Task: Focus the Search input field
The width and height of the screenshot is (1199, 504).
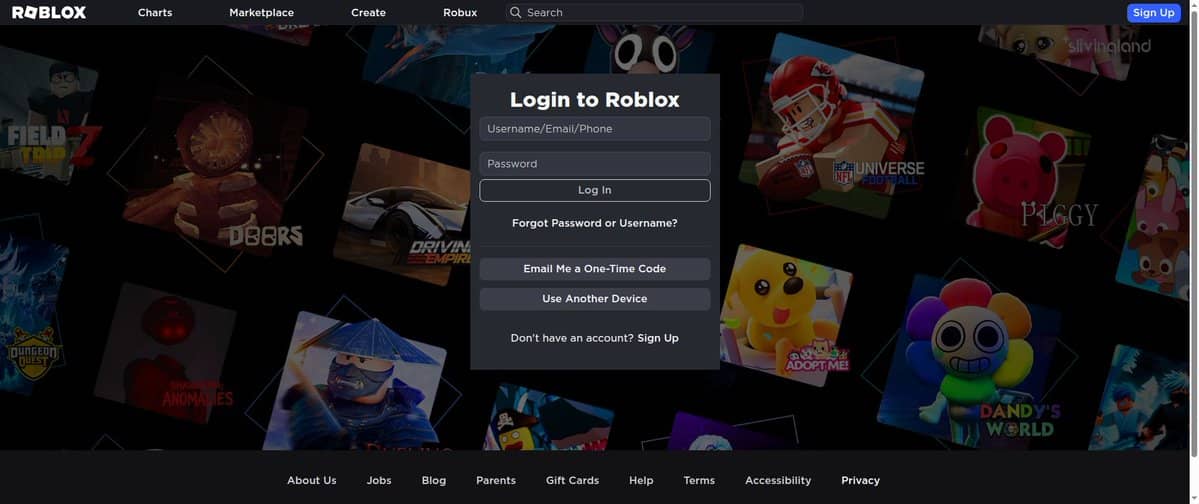Action: click(655, 12)
